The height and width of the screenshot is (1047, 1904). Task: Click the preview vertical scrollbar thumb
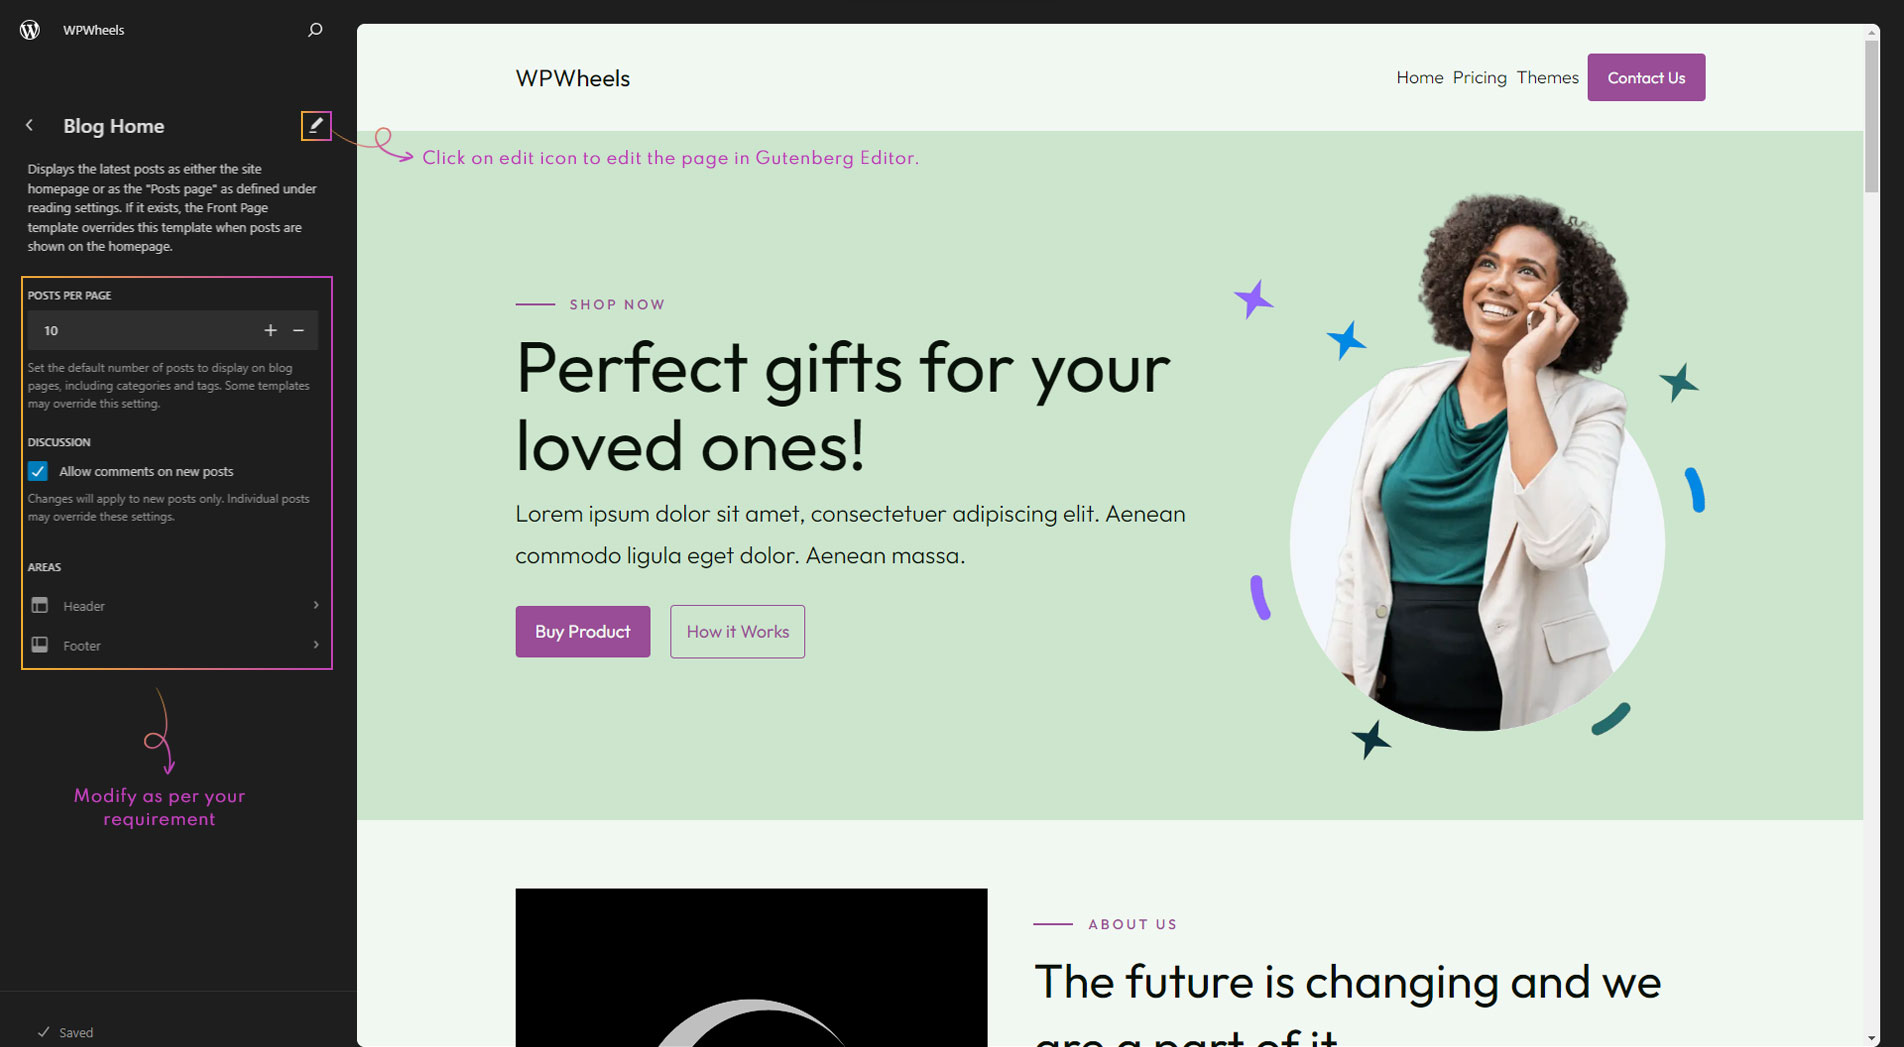click(1871, 115)
